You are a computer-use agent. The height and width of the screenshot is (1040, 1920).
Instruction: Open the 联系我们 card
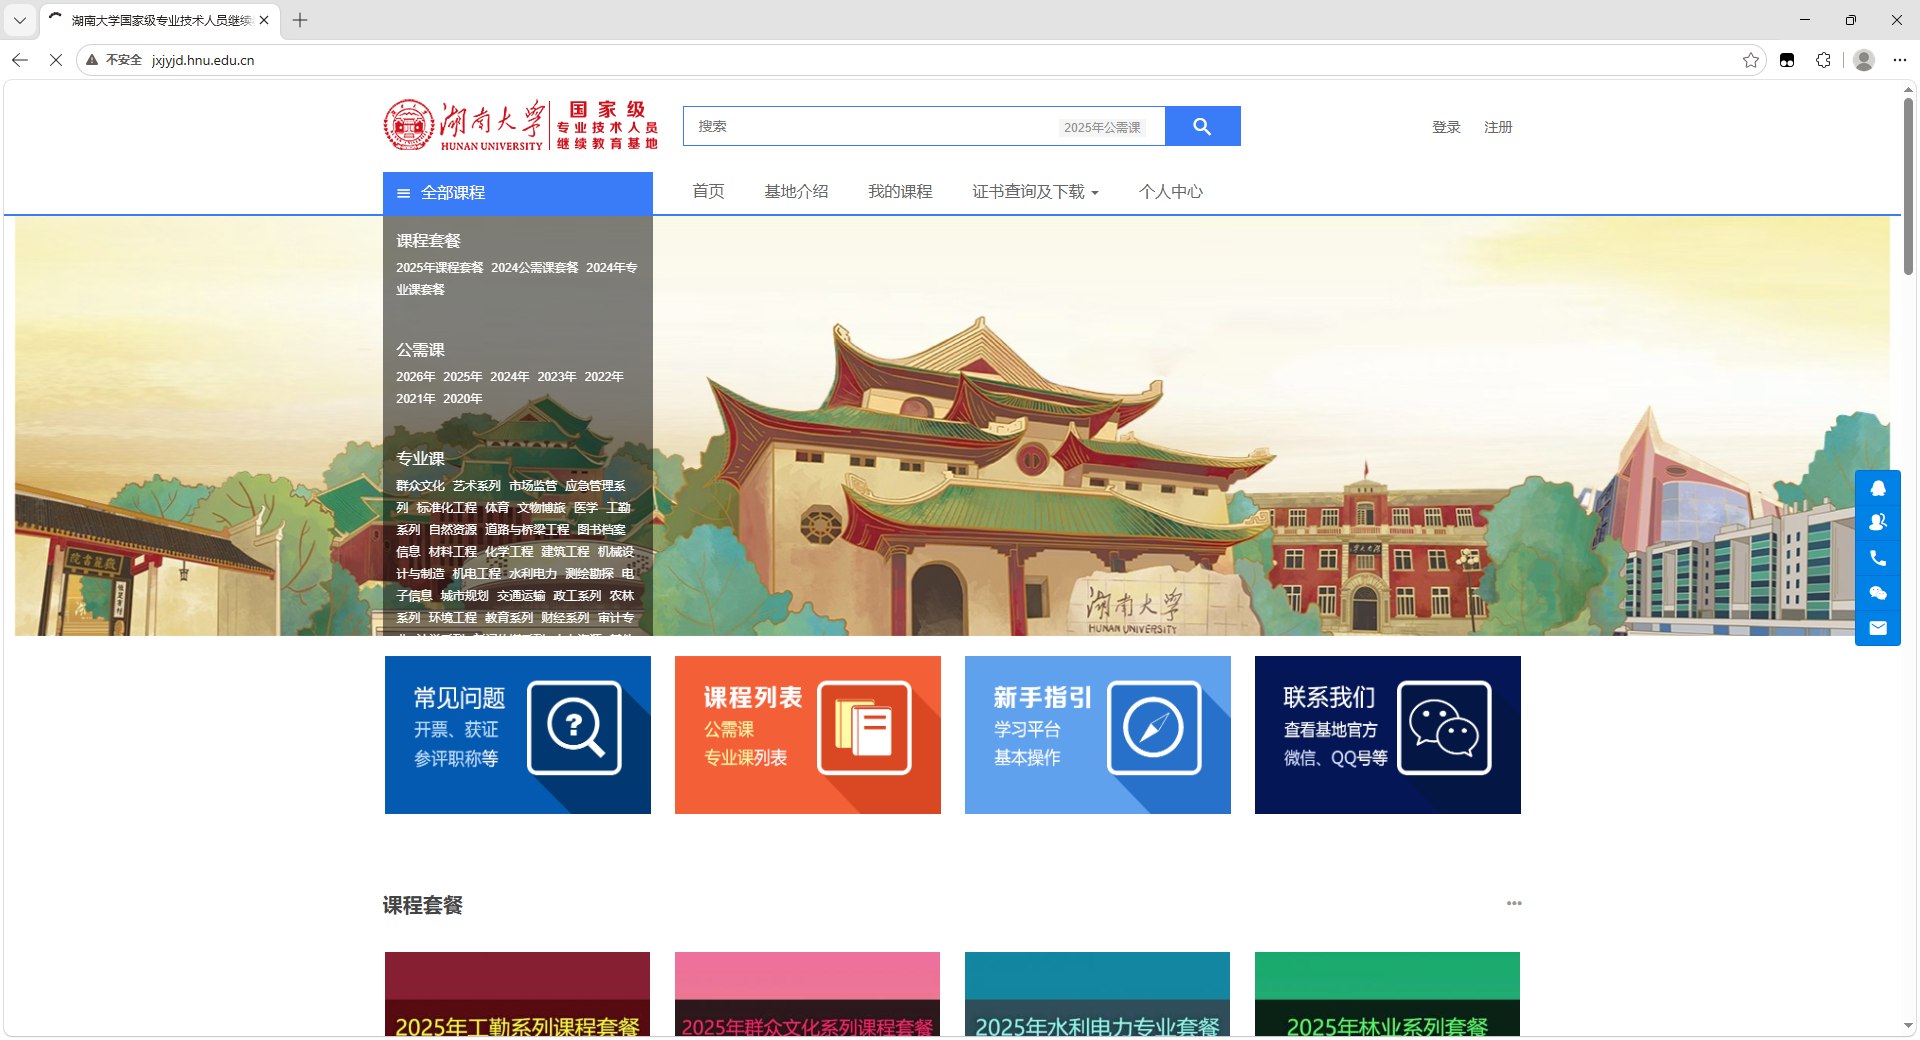1388,735
